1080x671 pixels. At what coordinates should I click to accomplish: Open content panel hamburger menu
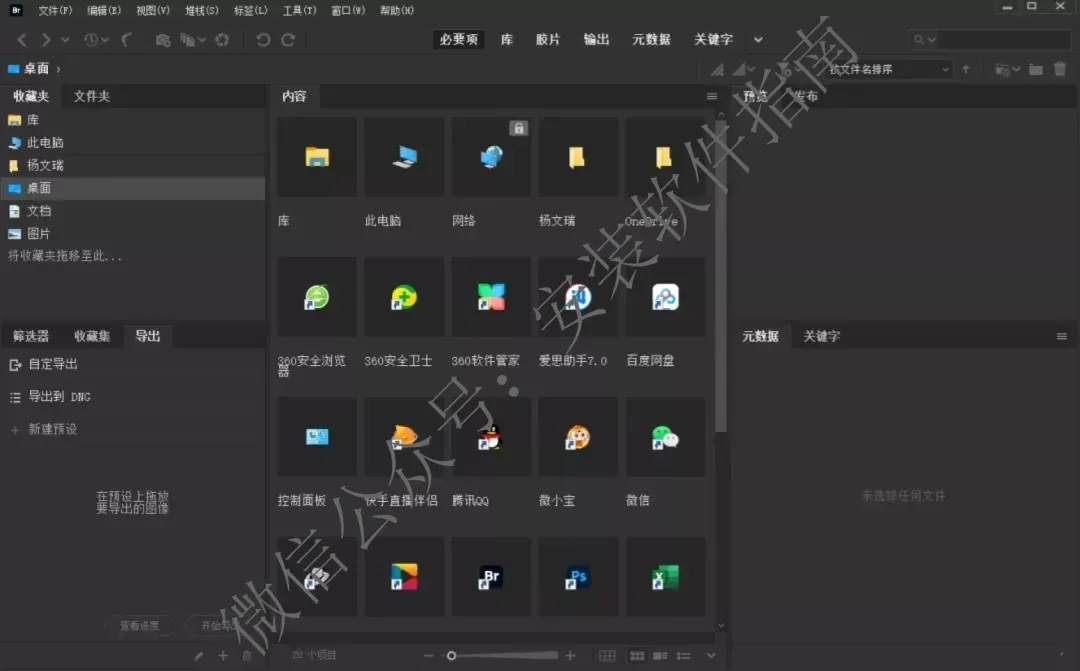click(712, 96)
